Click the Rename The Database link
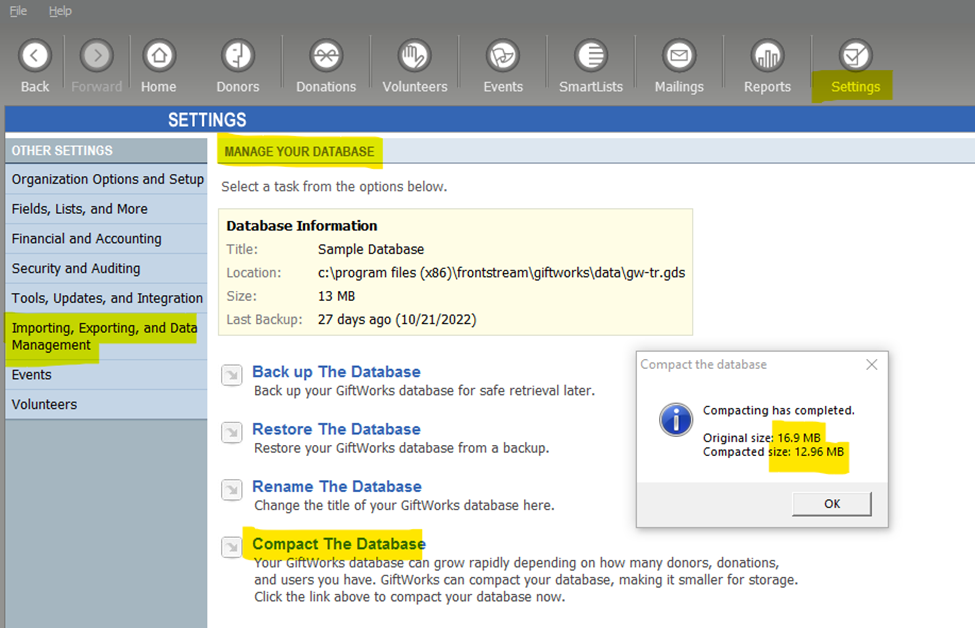 click(x=337, y=486)
